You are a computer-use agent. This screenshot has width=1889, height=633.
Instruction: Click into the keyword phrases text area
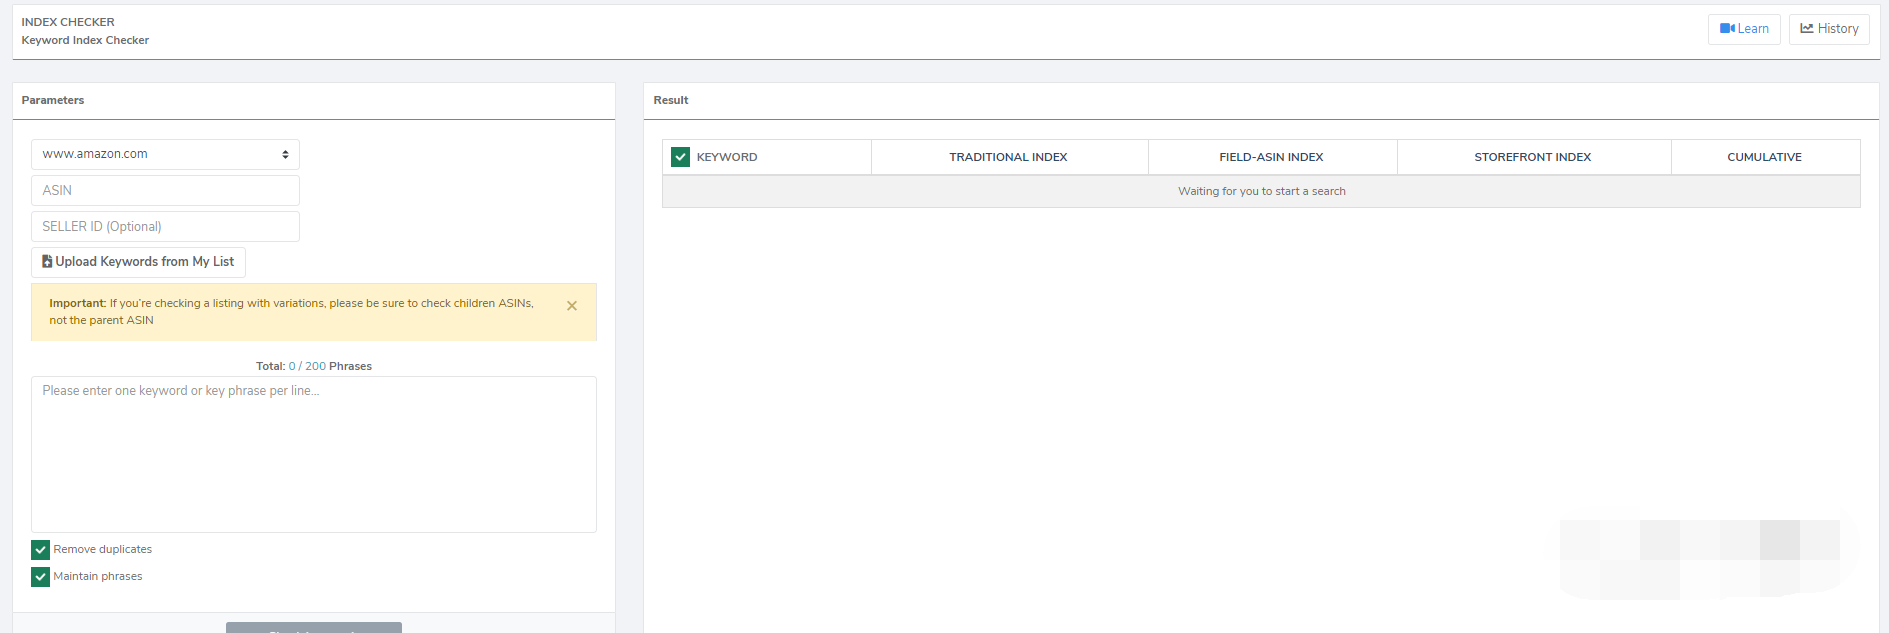click(313, 454)
